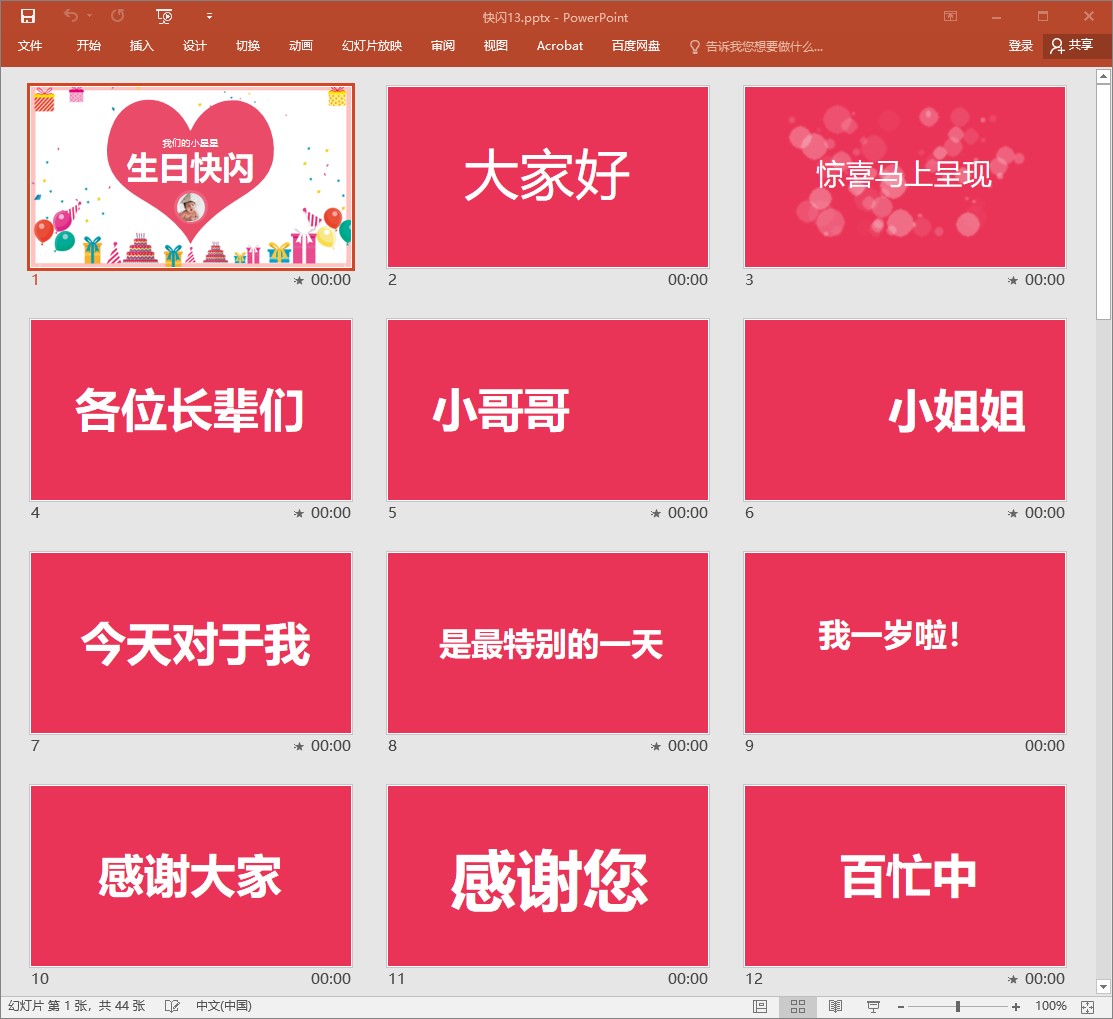Image resolution: width=1113 pixels, height=1019 pixels.
Task: Start slideshow from status bar icon
Action: point(873,1006)
